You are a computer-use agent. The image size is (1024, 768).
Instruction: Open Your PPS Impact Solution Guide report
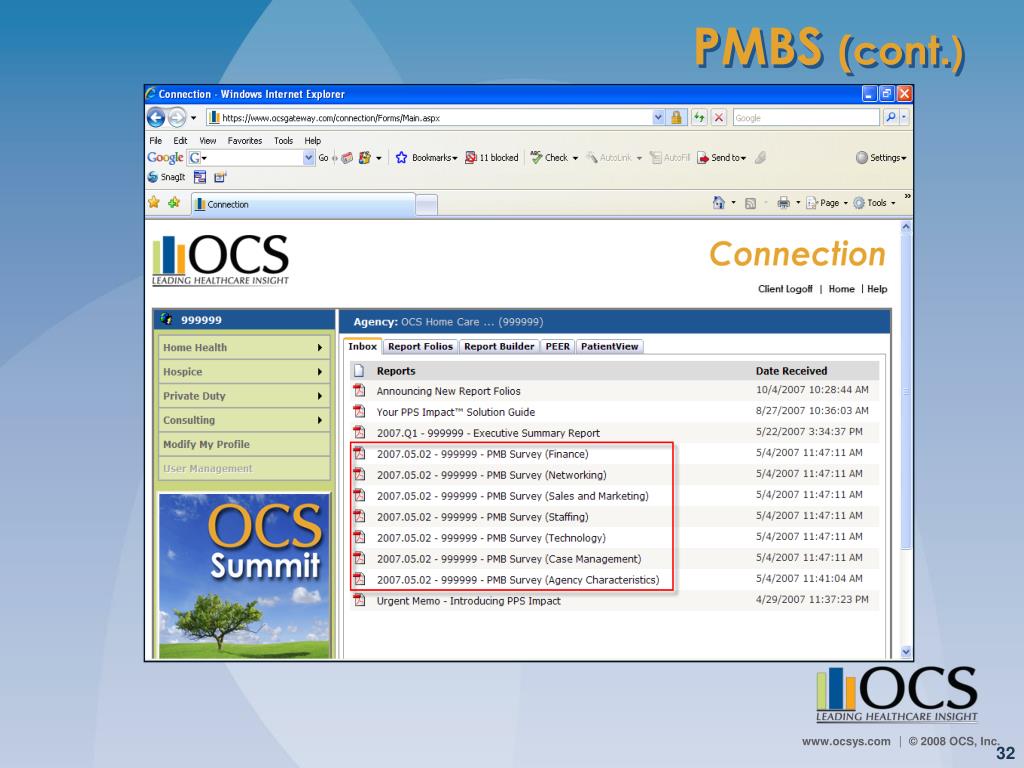pyautogui.click(x=455, y=412)
